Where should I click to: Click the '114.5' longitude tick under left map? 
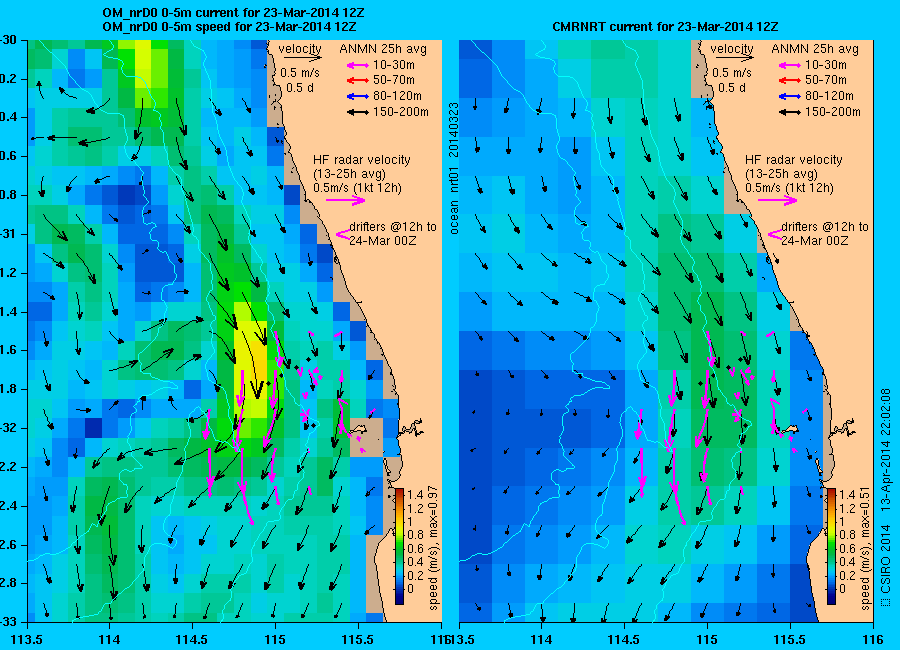(192, 639)
